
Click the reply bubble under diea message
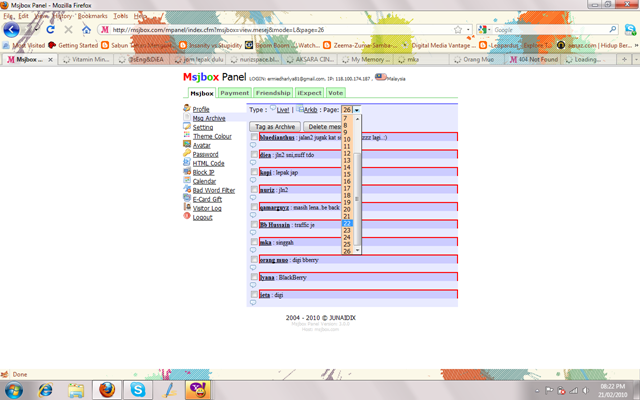(x=253, y=162)
